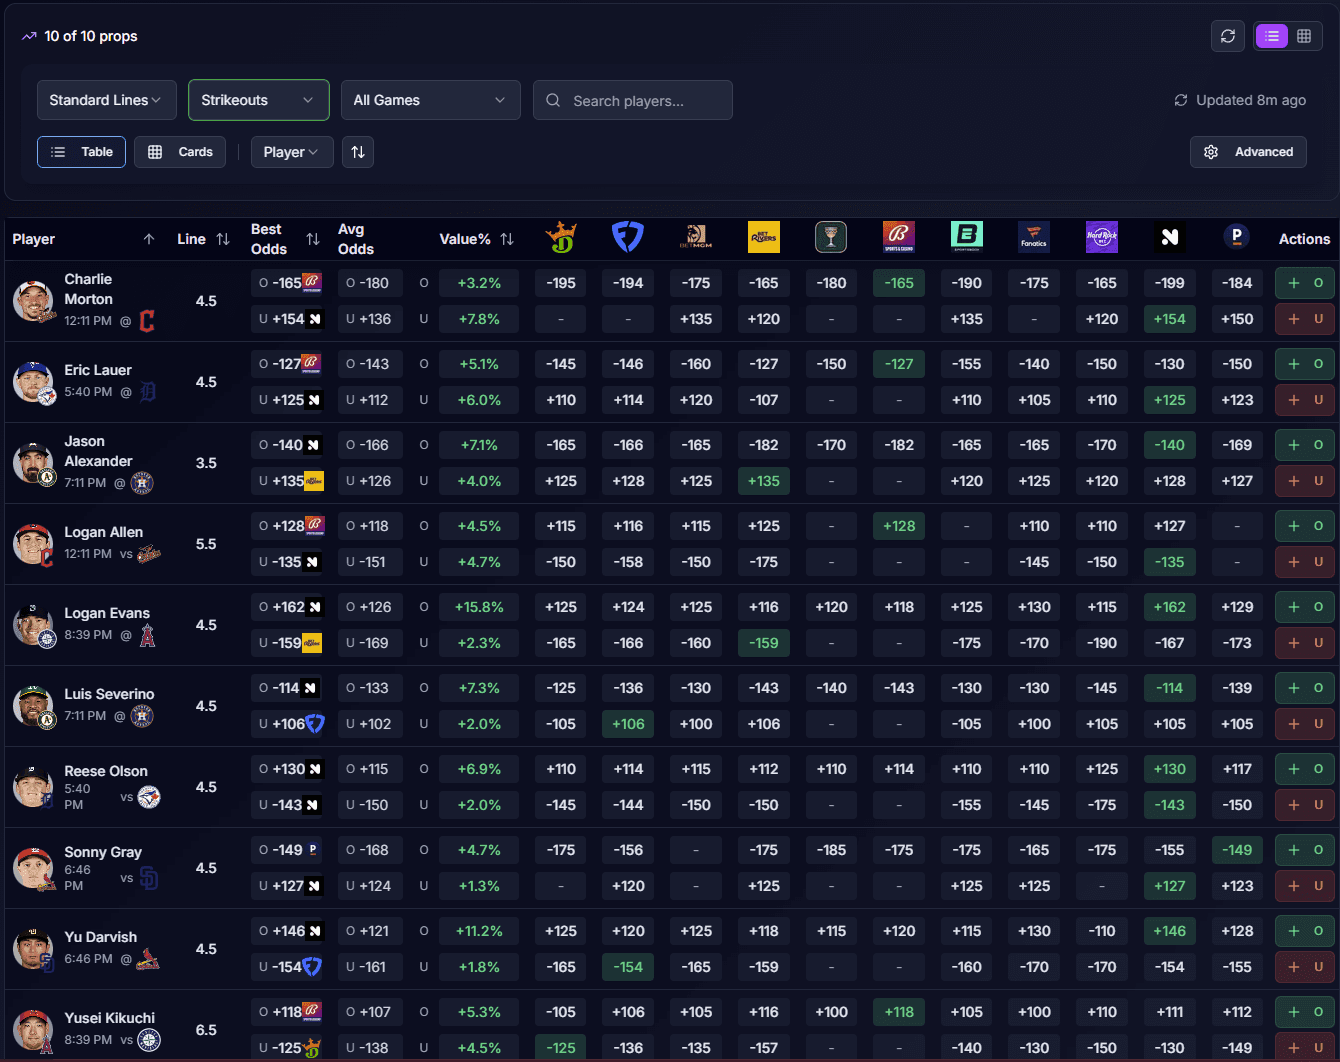Open the All Games filter dropdown
Viewport: 1340px width, 1062px height.
pos(430,100)
